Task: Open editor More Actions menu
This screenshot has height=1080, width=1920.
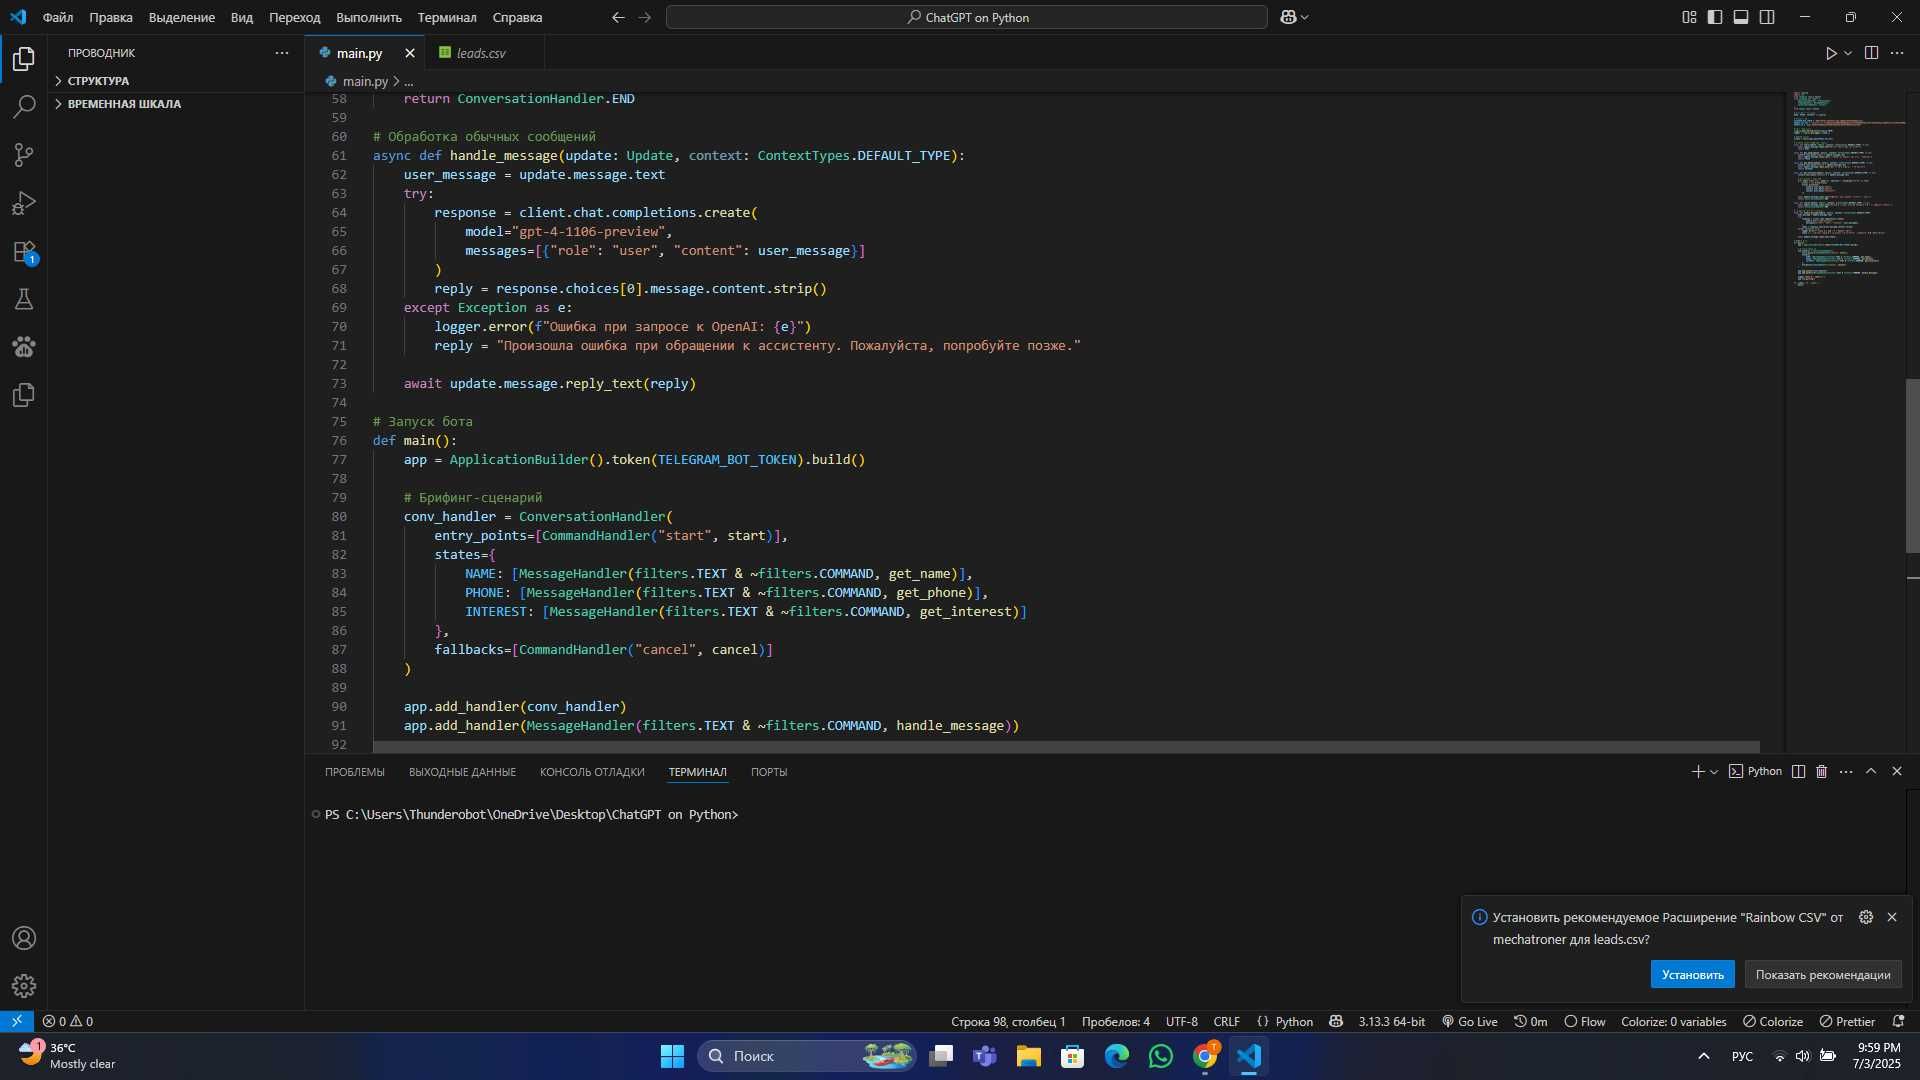Action: 1897,53
